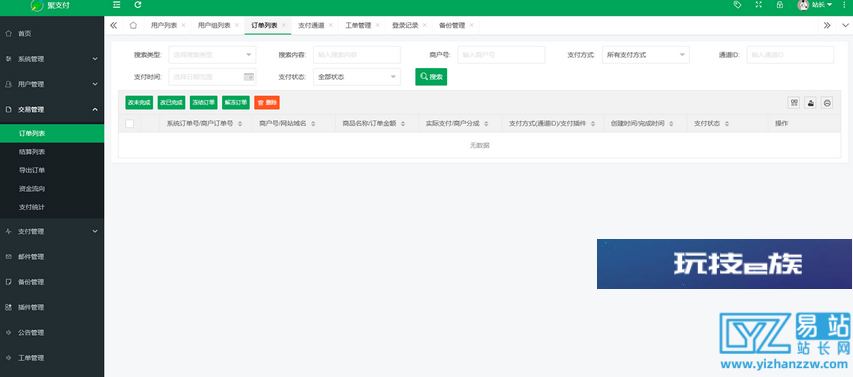Expand 支付管理 sidebar menu

(52, 231)
